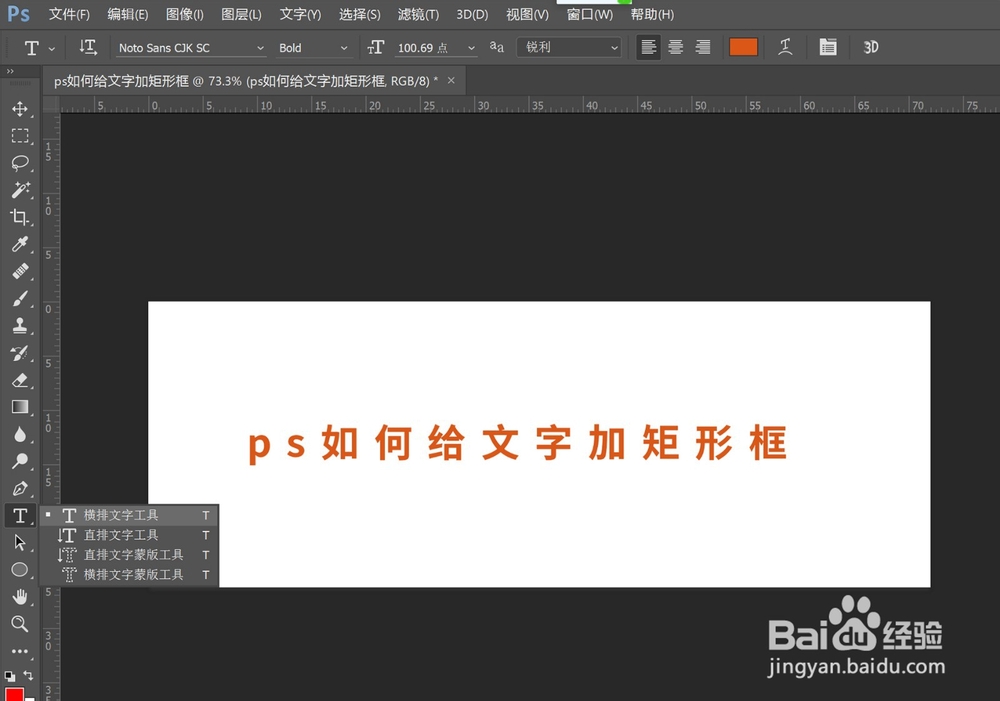Click the orange canvas text ps如何给文字加矩形框
This screenshot has width=1000, height=701.
[x=517, y=444]
